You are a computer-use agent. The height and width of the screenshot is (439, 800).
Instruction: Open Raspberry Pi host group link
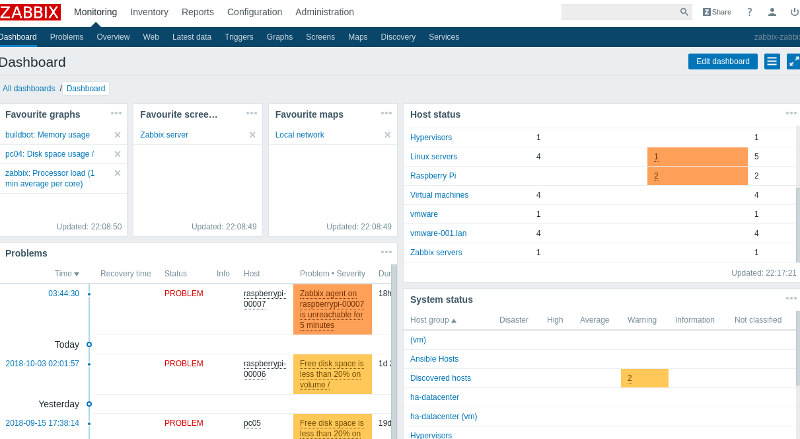click(x=433, y=176)
